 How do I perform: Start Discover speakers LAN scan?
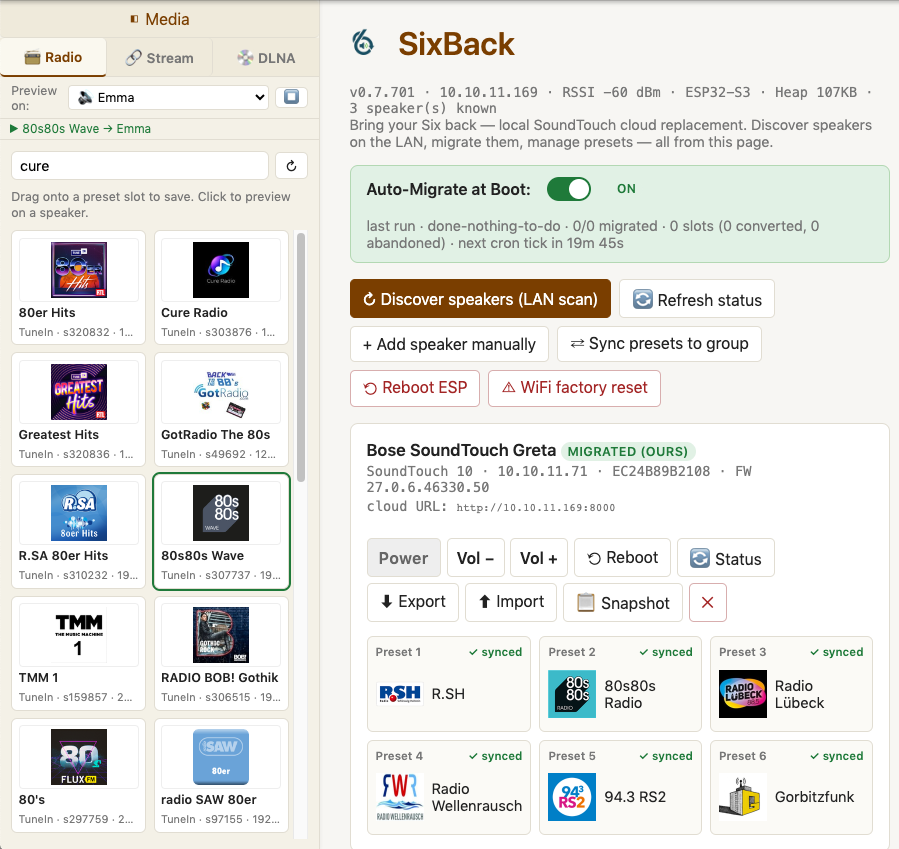coord(480,299)
